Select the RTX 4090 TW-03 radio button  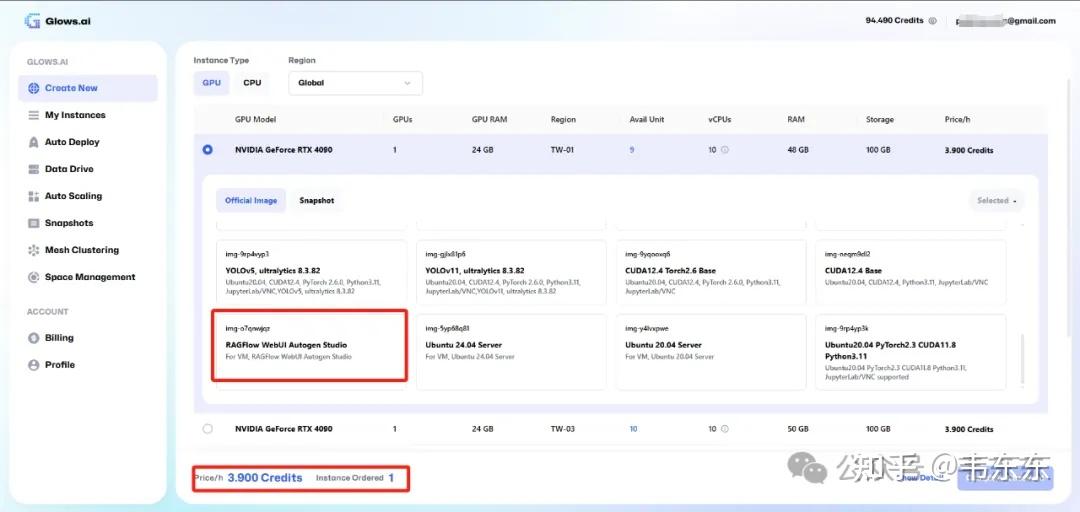click(x=208, y=429)
